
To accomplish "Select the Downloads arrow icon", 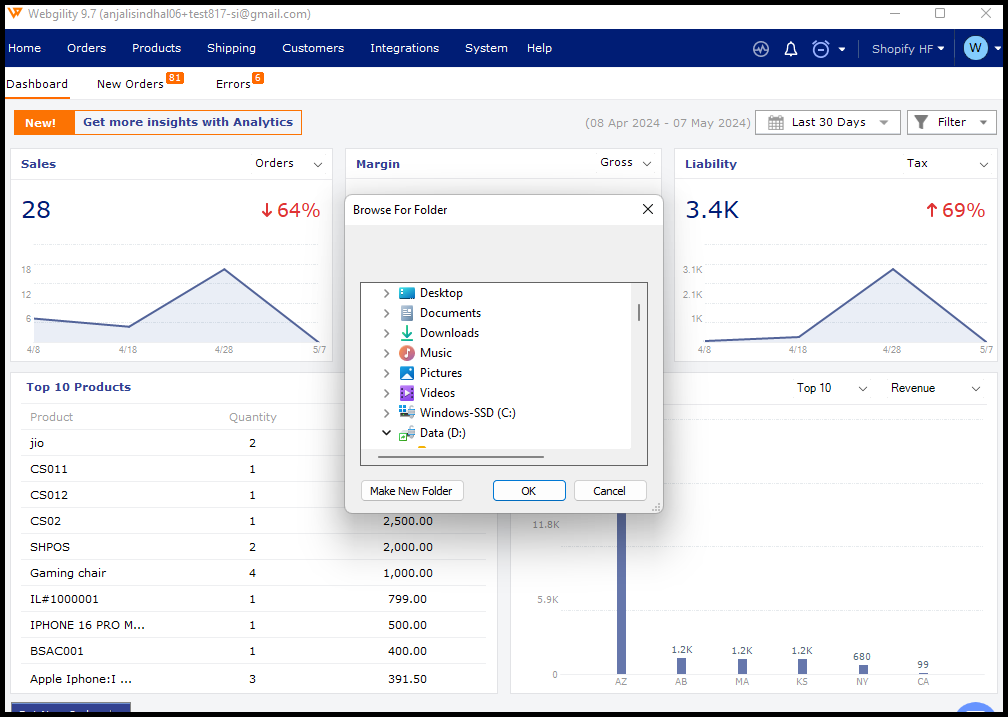I will click(x=407, y=333).
